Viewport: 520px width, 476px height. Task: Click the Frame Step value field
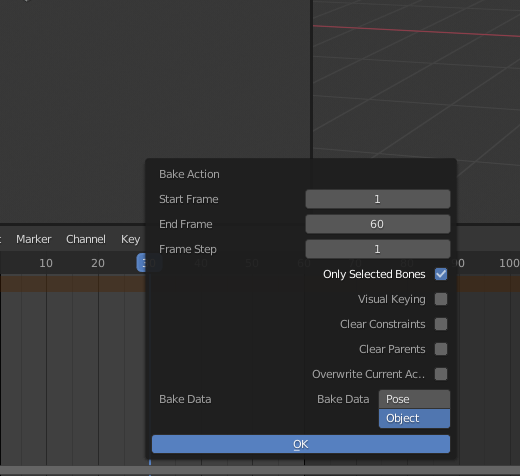click(x=378, y=249)
